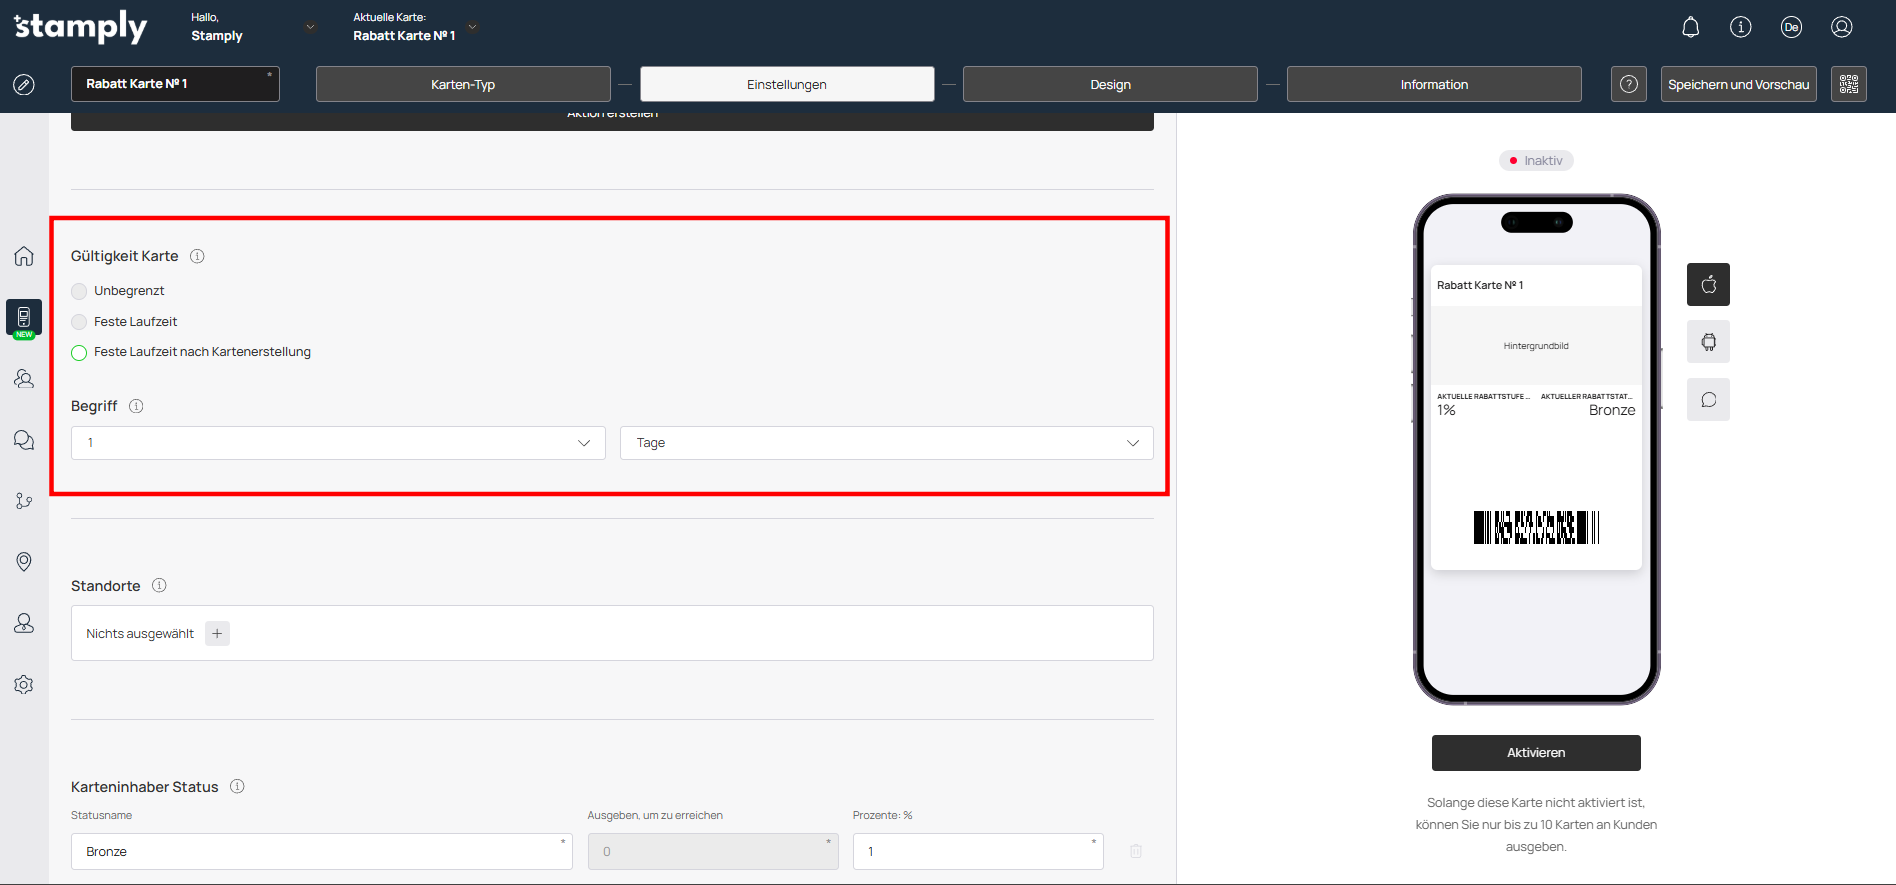
Task: Open the Karten-Typ tab
Action: 463,84
